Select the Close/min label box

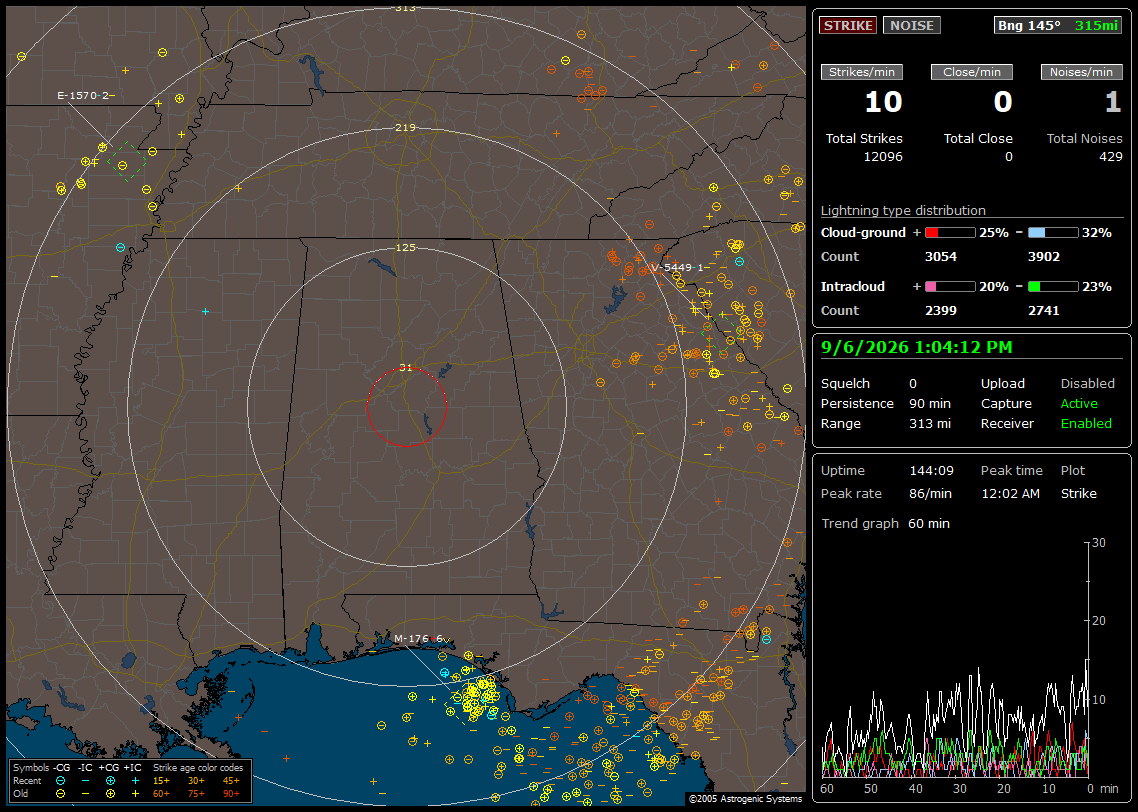click(972, 72)
